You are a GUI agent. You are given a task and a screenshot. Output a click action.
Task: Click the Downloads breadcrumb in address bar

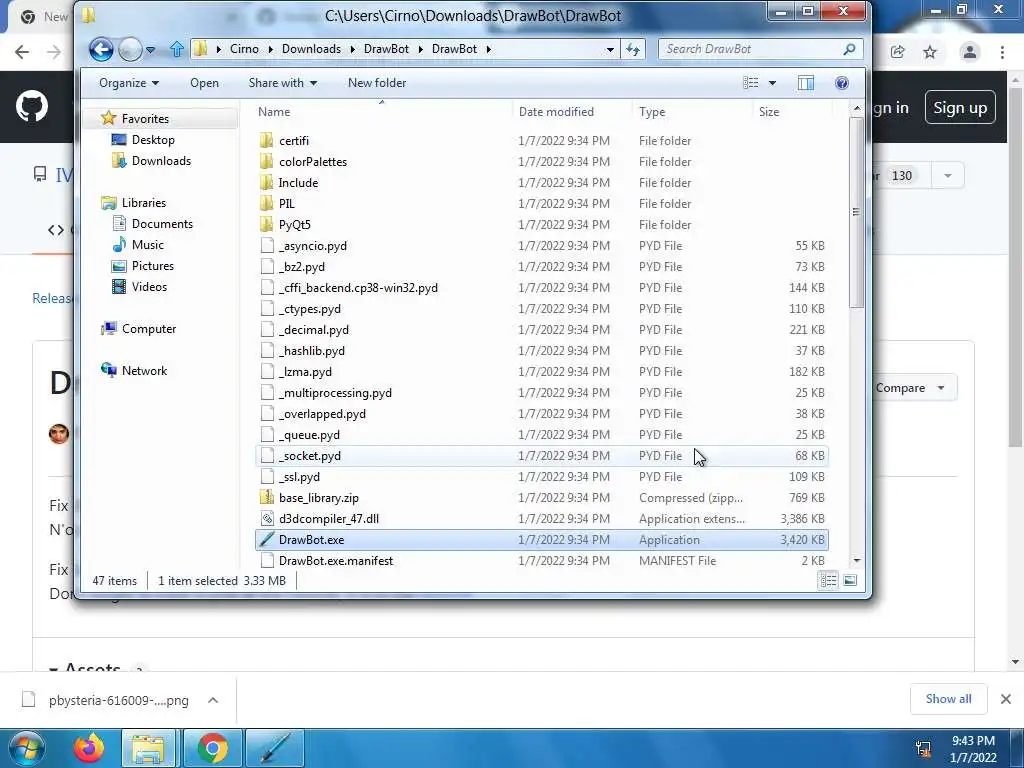tap(311, 49)
